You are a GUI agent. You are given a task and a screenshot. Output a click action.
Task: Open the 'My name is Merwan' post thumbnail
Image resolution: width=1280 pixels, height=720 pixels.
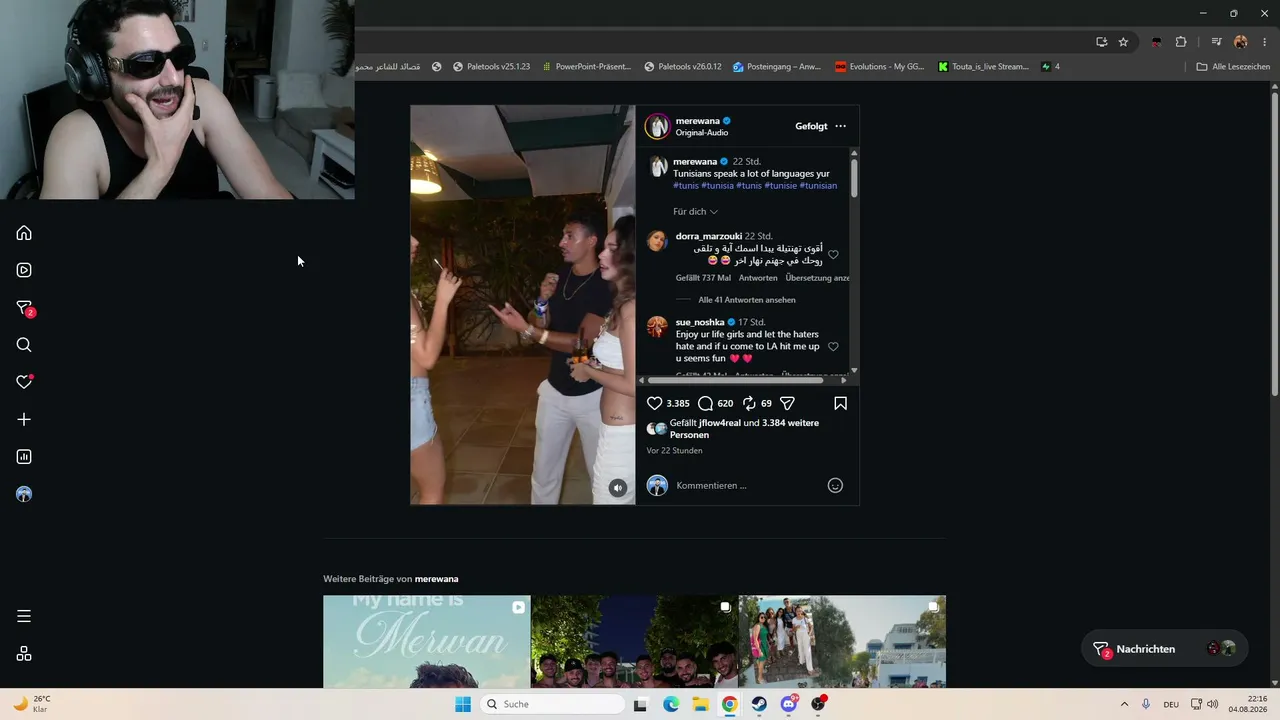(427, 642)
